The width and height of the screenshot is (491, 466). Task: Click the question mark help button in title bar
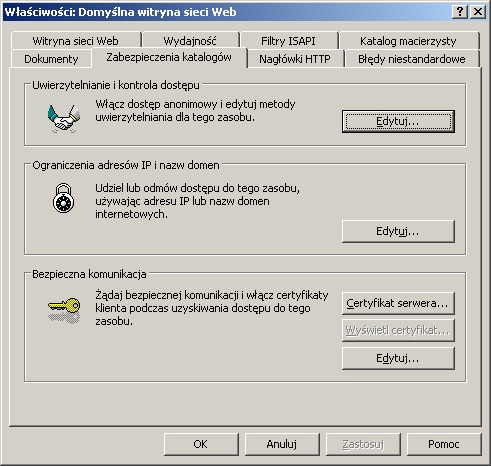(x=460, y=12)
